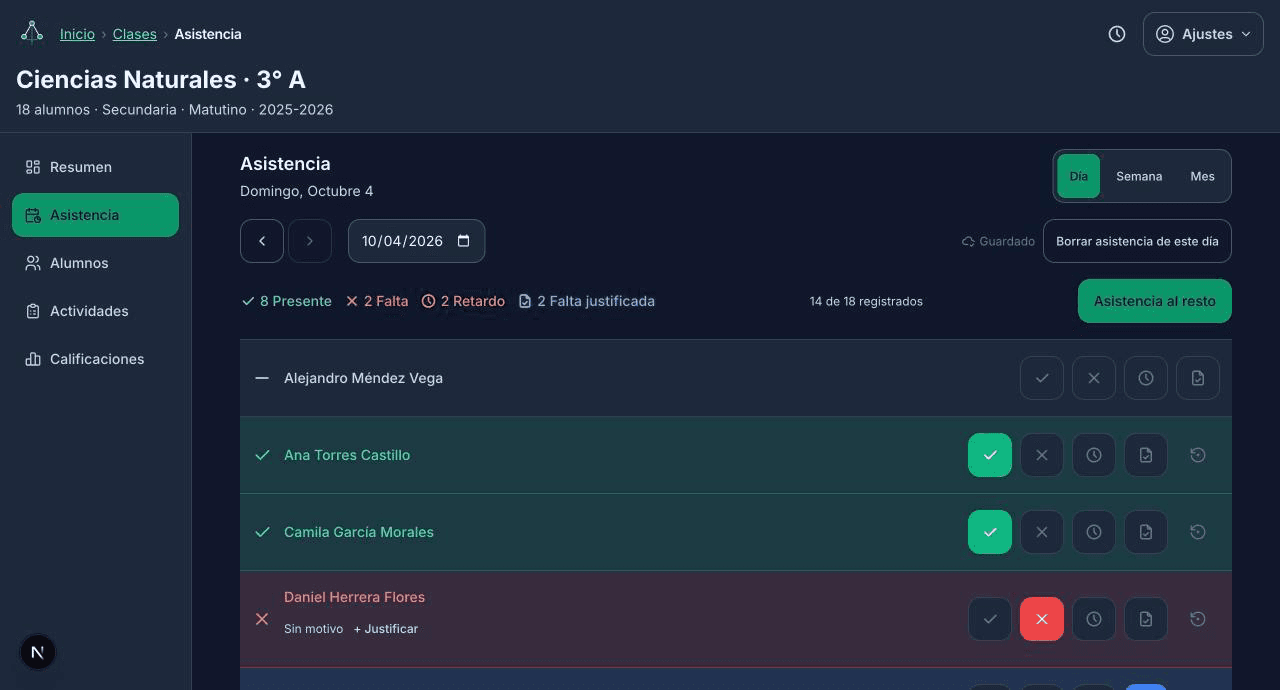Mark Daniel Herrera Flores justified absence

(1146, 619)
